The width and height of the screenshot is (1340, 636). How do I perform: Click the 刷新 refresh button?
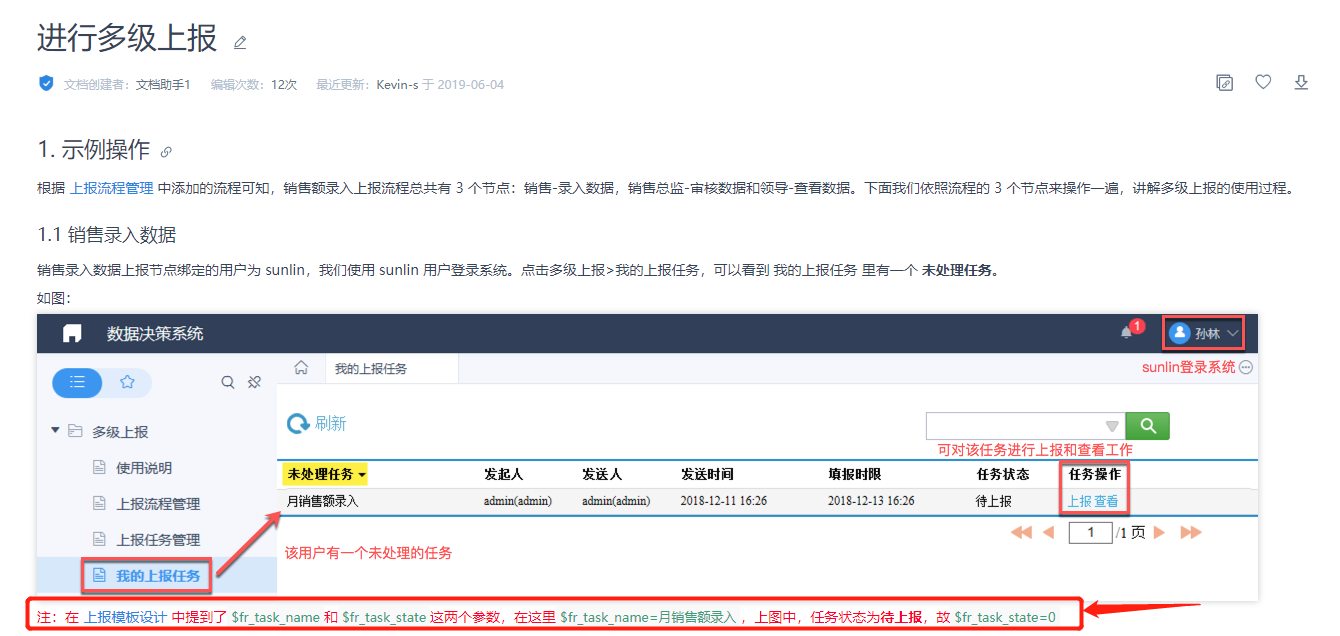pyautogui.click(x=317, y=424)
